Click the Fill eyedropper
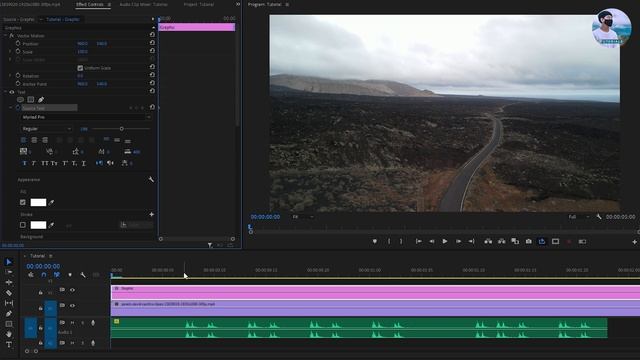The width and height of the screenshot is (640, 360). point(51,202)
